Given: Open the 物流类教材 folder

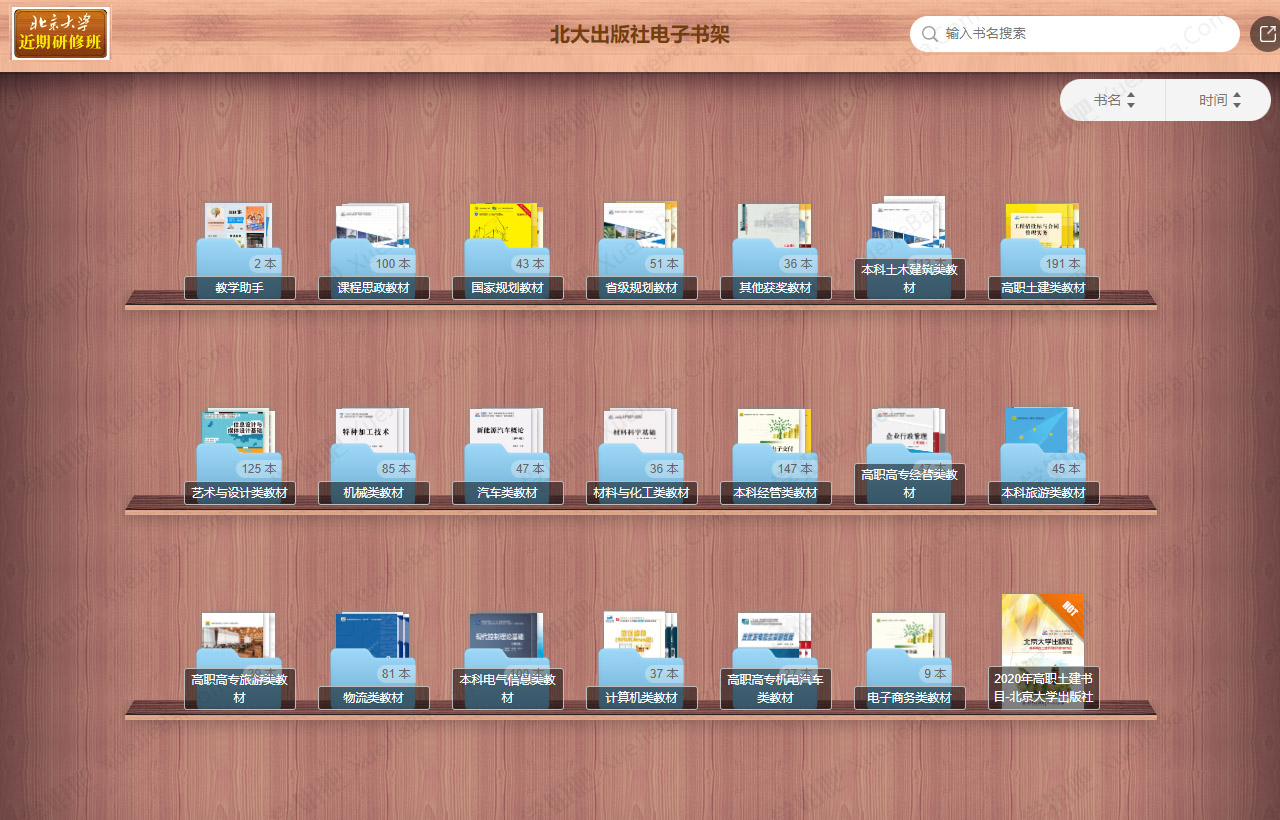Looking at the screenshot, I should [x=373, y=660].
